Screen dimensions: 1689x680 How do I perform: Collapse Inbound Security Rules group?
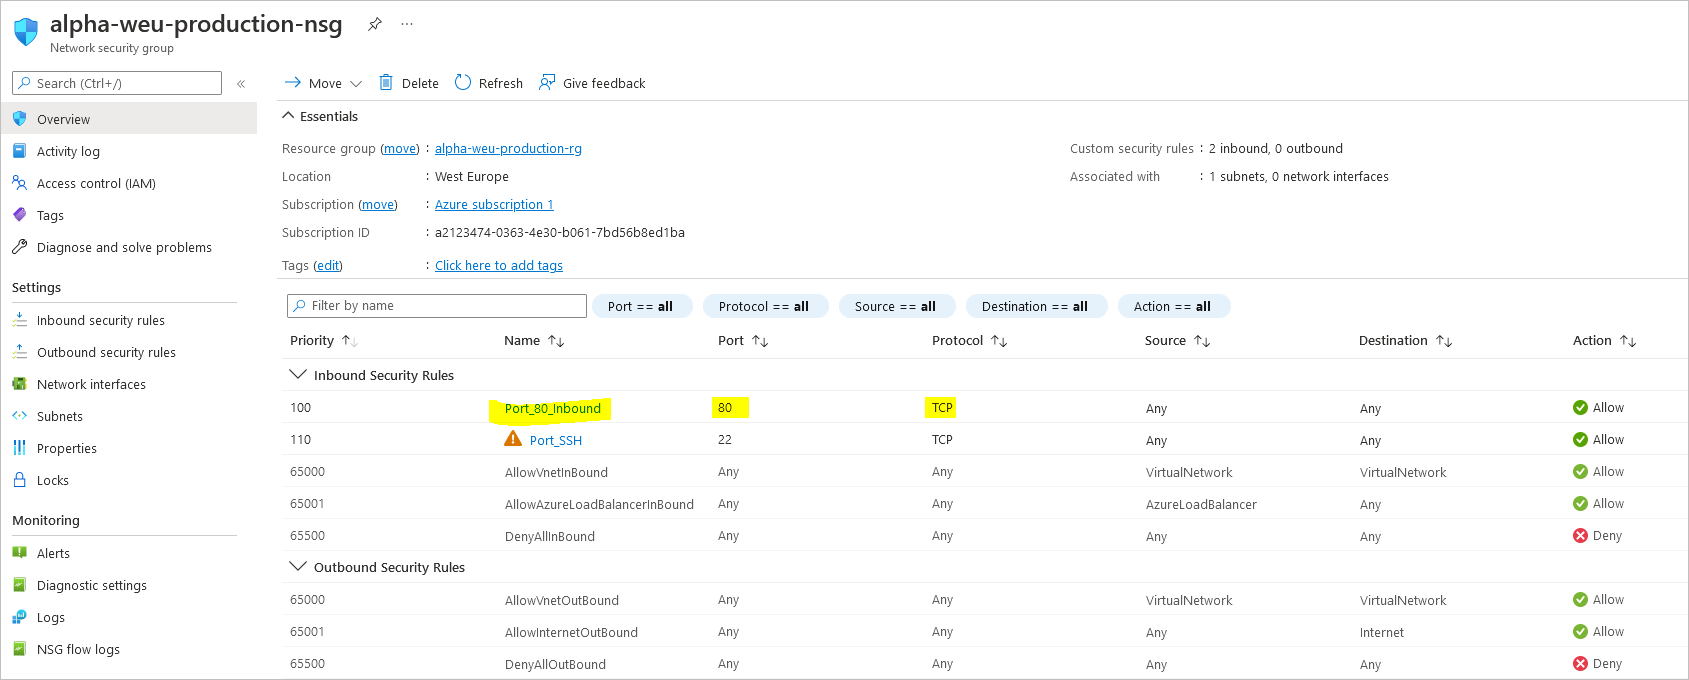click(x=297, y=374)
